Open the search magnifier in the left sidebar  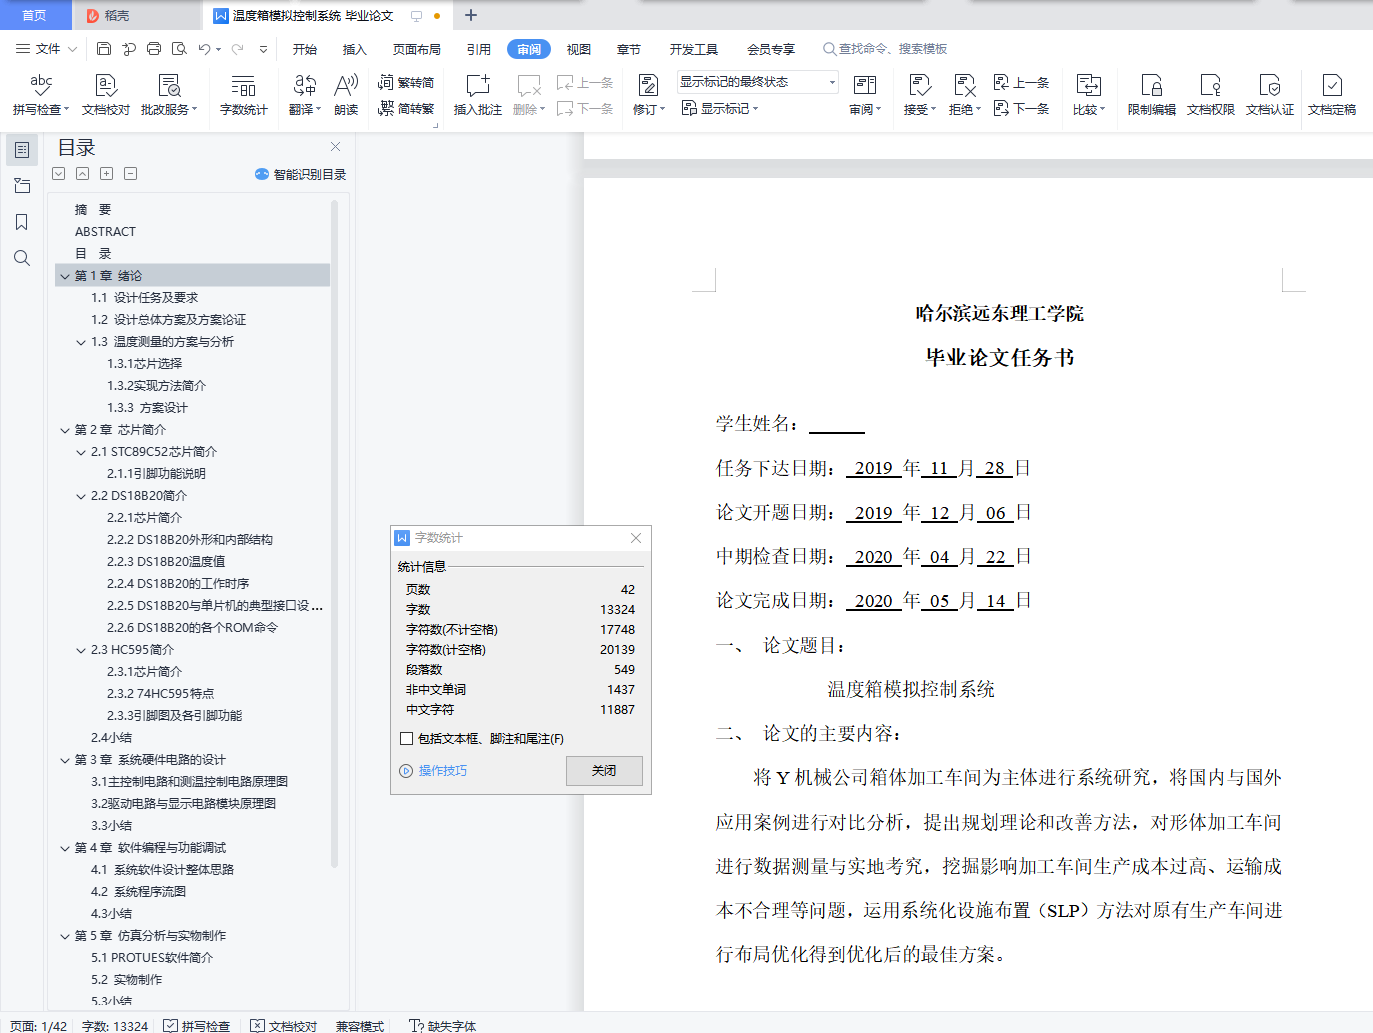(22, 258)
